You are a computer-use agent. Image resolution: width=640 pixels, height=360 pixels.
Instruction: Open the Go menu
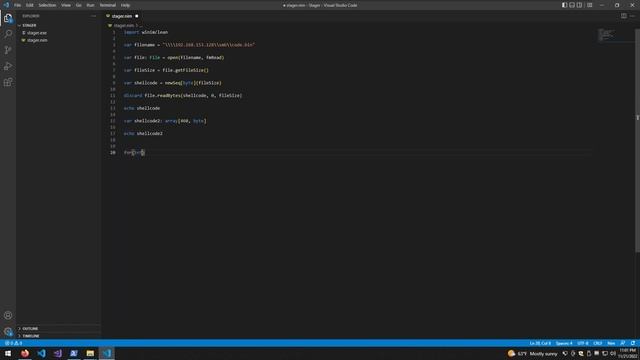79,5
